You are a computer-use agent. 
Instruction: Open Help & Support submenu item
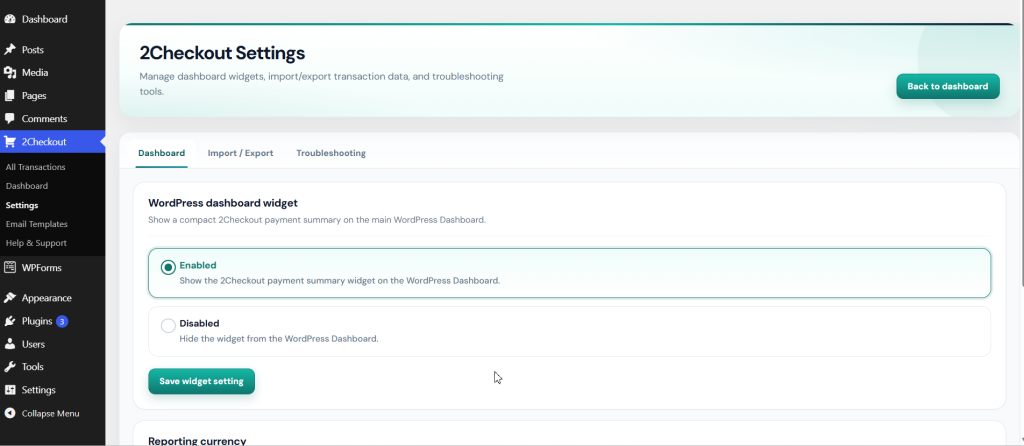(36, 243)
